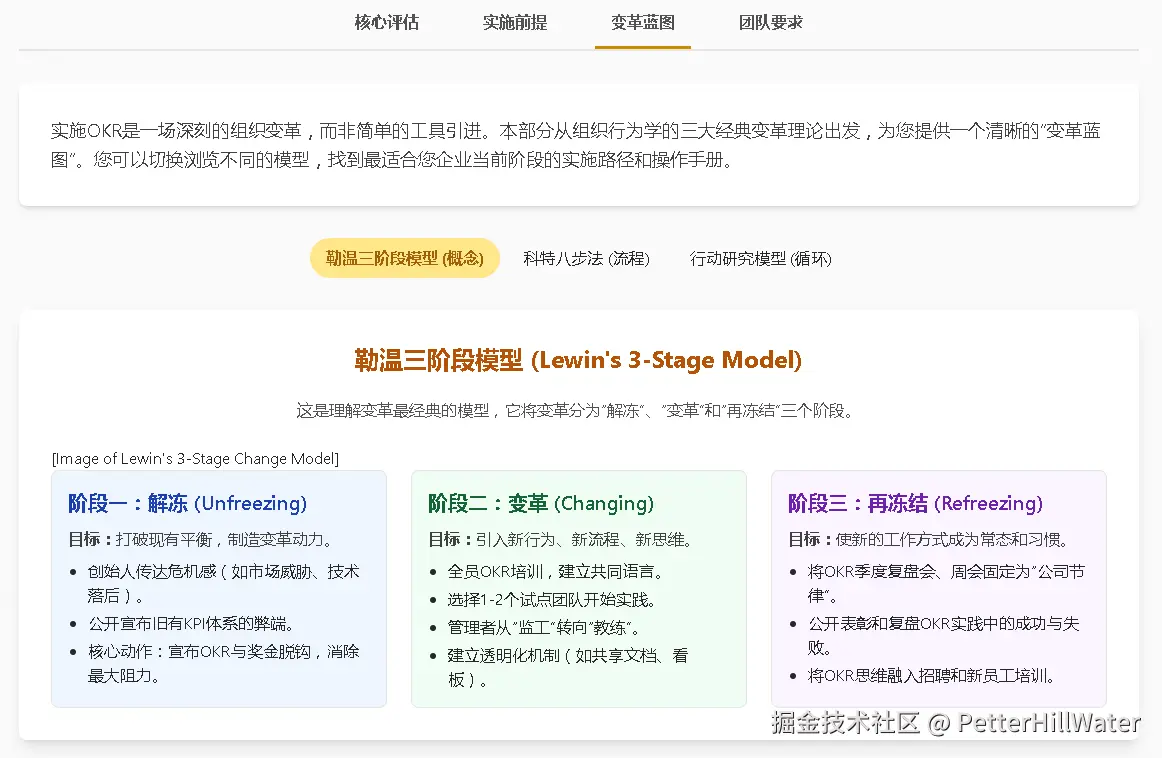Open the 核心评估 tab

pyautogui.click(x=387, y=22)
